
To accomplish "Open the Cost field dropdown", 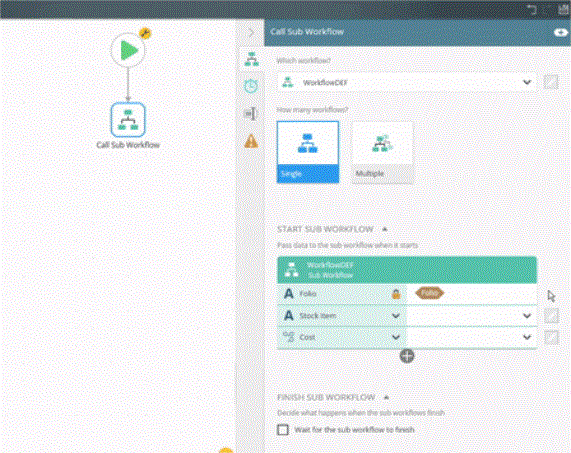I will click(396, 338).
